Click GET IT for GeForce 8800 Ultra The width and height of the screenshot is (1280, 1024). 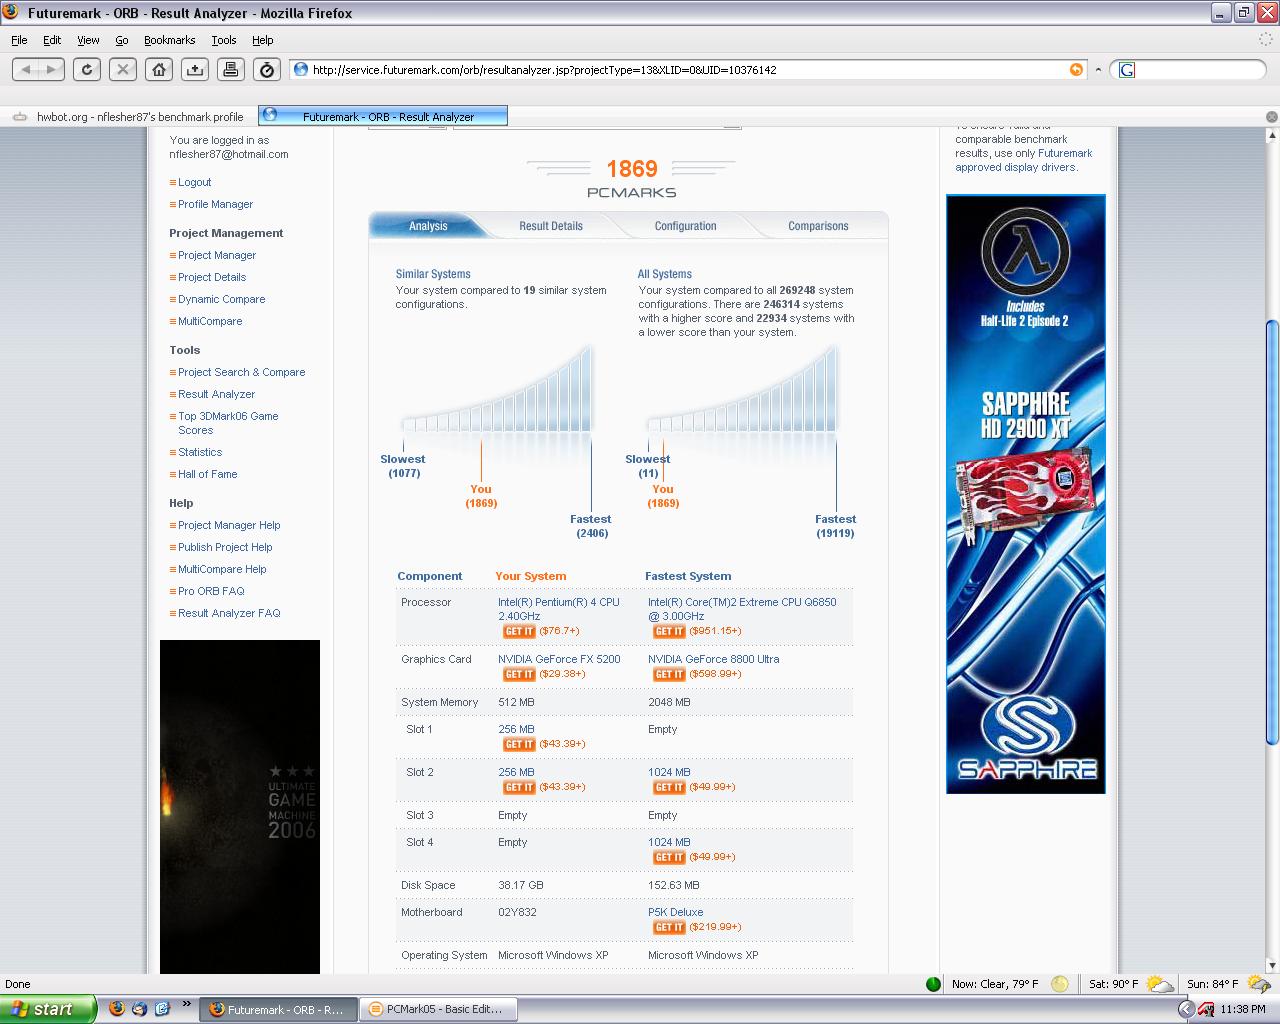coord(669,675)
